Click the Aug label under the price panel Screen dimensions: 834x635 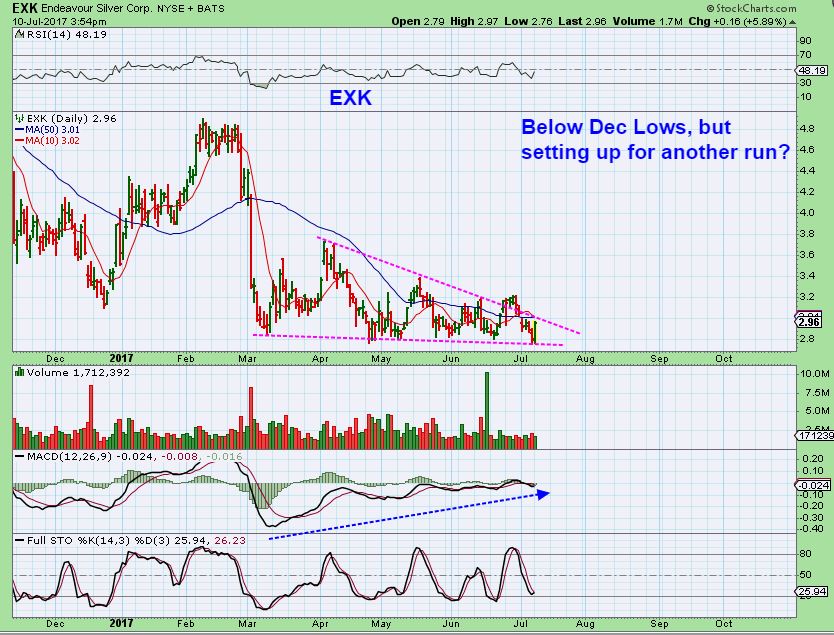pos(585,358)
